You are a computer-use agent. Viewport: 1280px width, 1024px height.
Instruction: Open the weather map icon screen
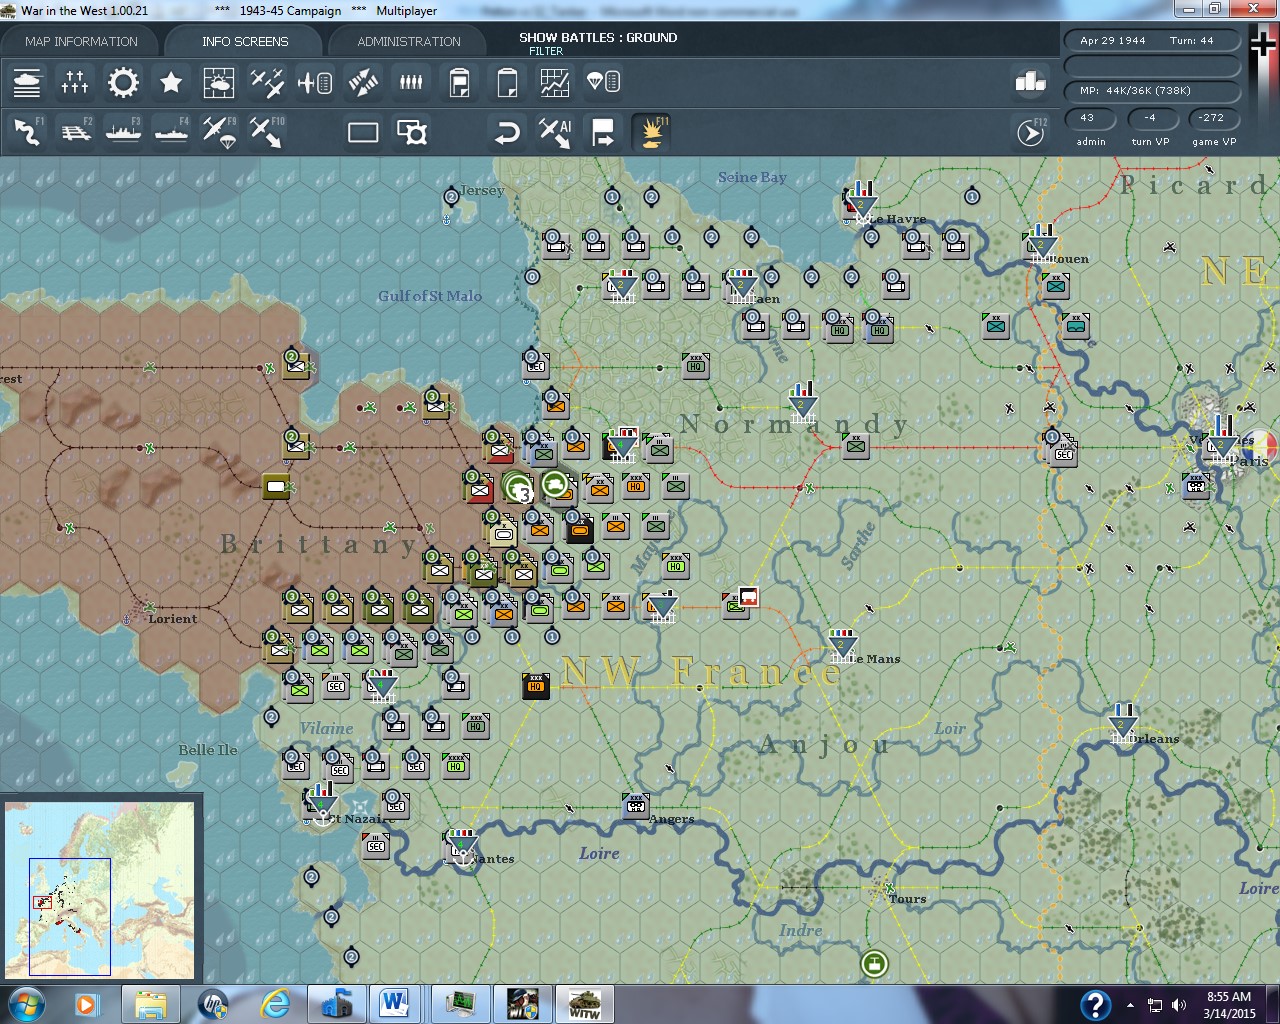pyautogui.click(x=219, y=82)
